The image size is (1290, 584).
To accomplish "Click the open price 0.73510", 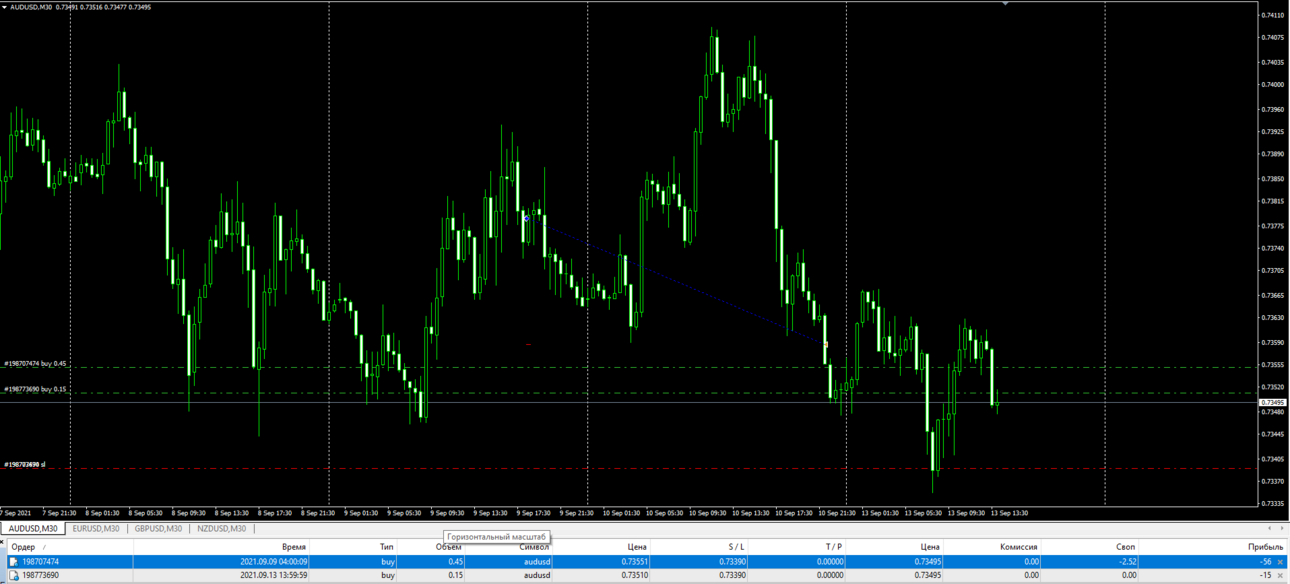I will (x=635, y=575).
